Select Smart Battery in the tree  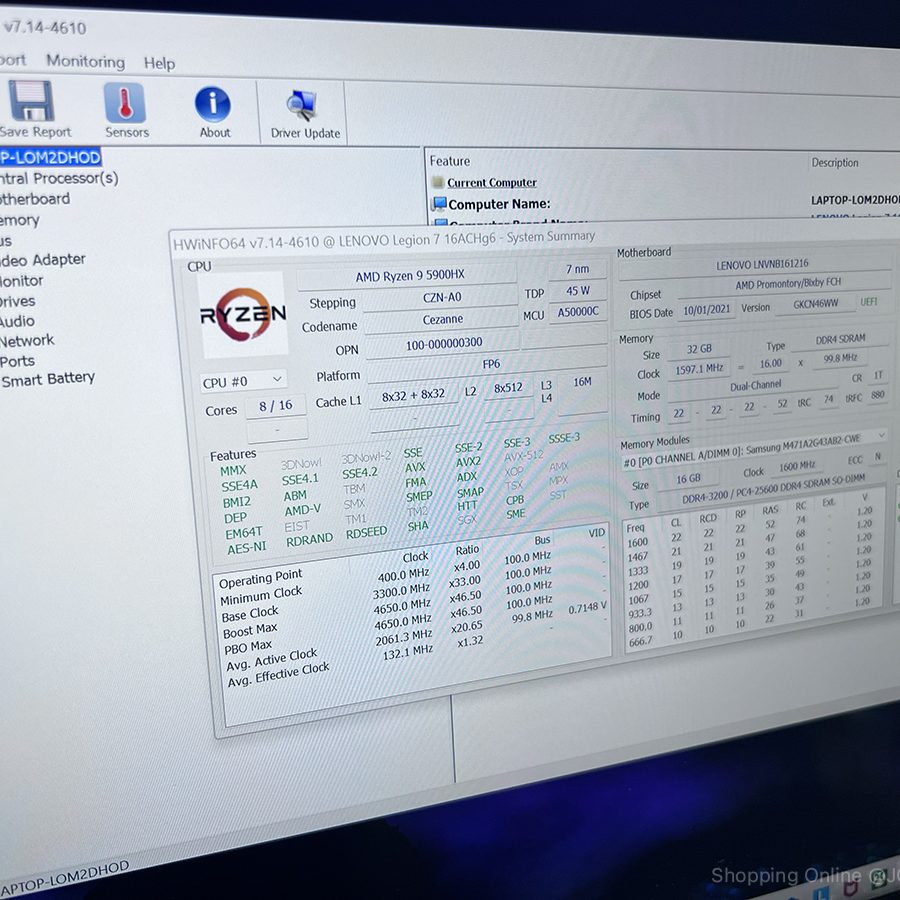coord(48,379)
